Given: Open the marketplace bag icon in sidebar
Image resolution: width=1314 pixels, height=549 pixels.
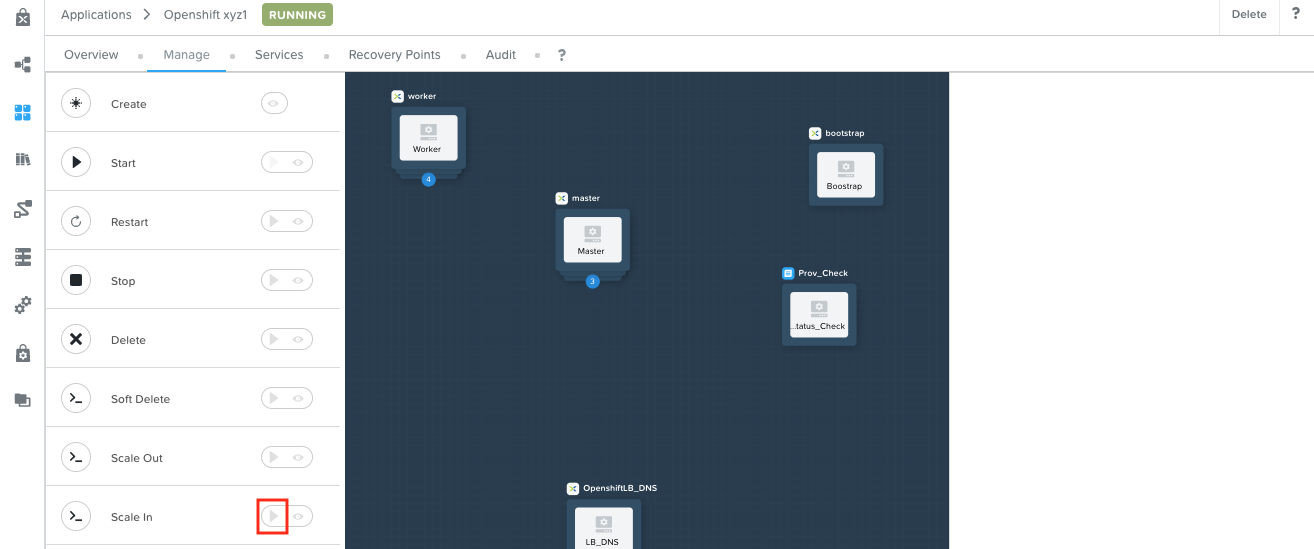Looking at the screenshot, I should click(23, 18).
